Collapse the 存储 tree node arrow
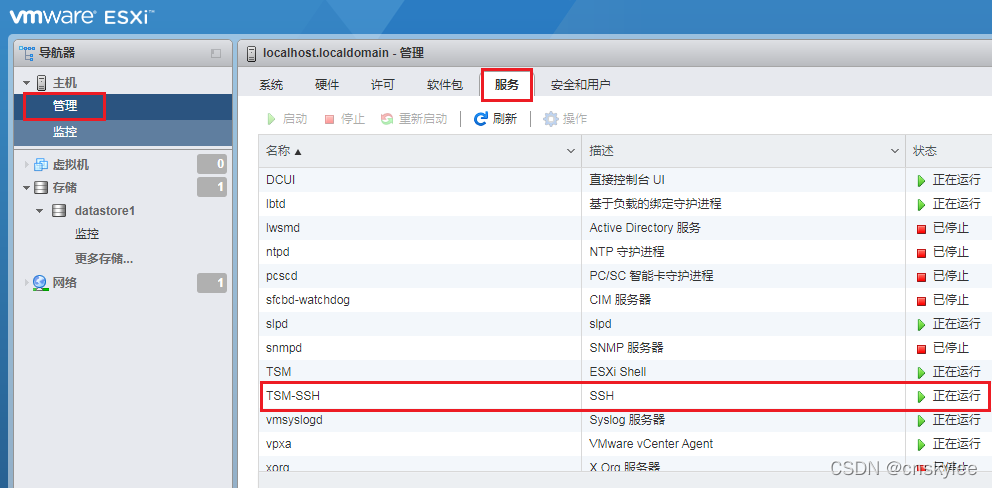Viewport: 992px width, 488px height. (x=27, y=188)
